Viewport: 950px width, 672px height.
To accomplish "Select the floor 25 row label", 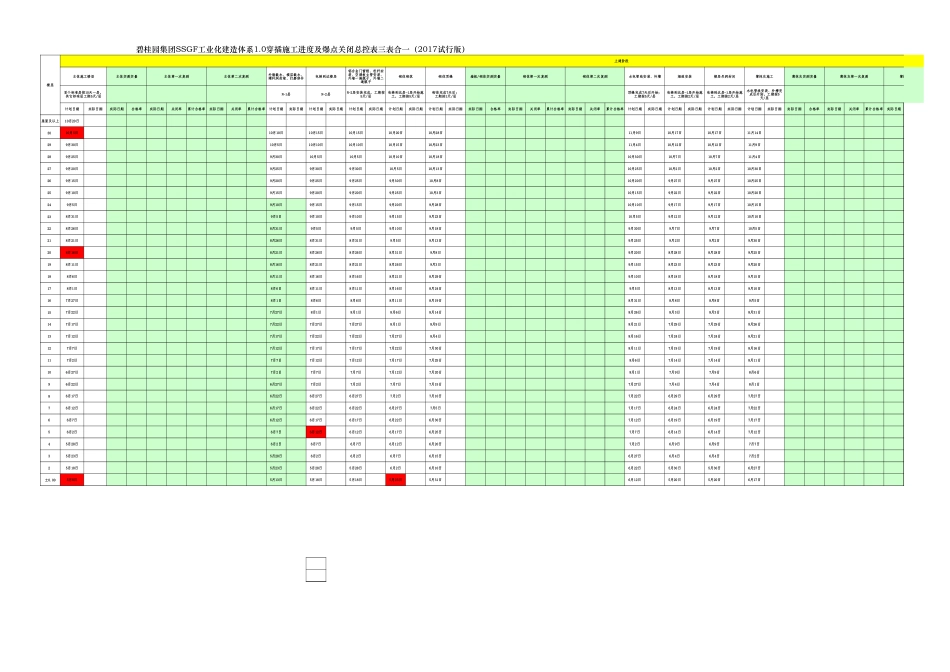I will point(50,192).
